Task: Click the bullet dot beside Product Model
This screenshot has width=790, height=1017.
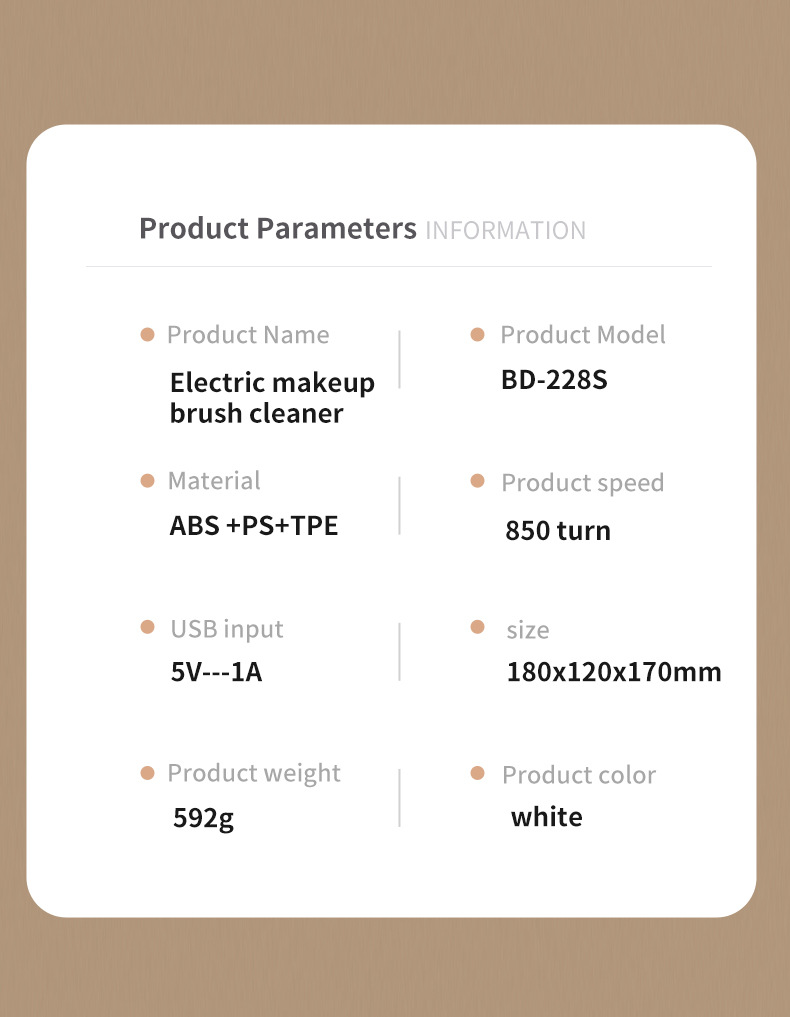Action: (x=477, y=335)
